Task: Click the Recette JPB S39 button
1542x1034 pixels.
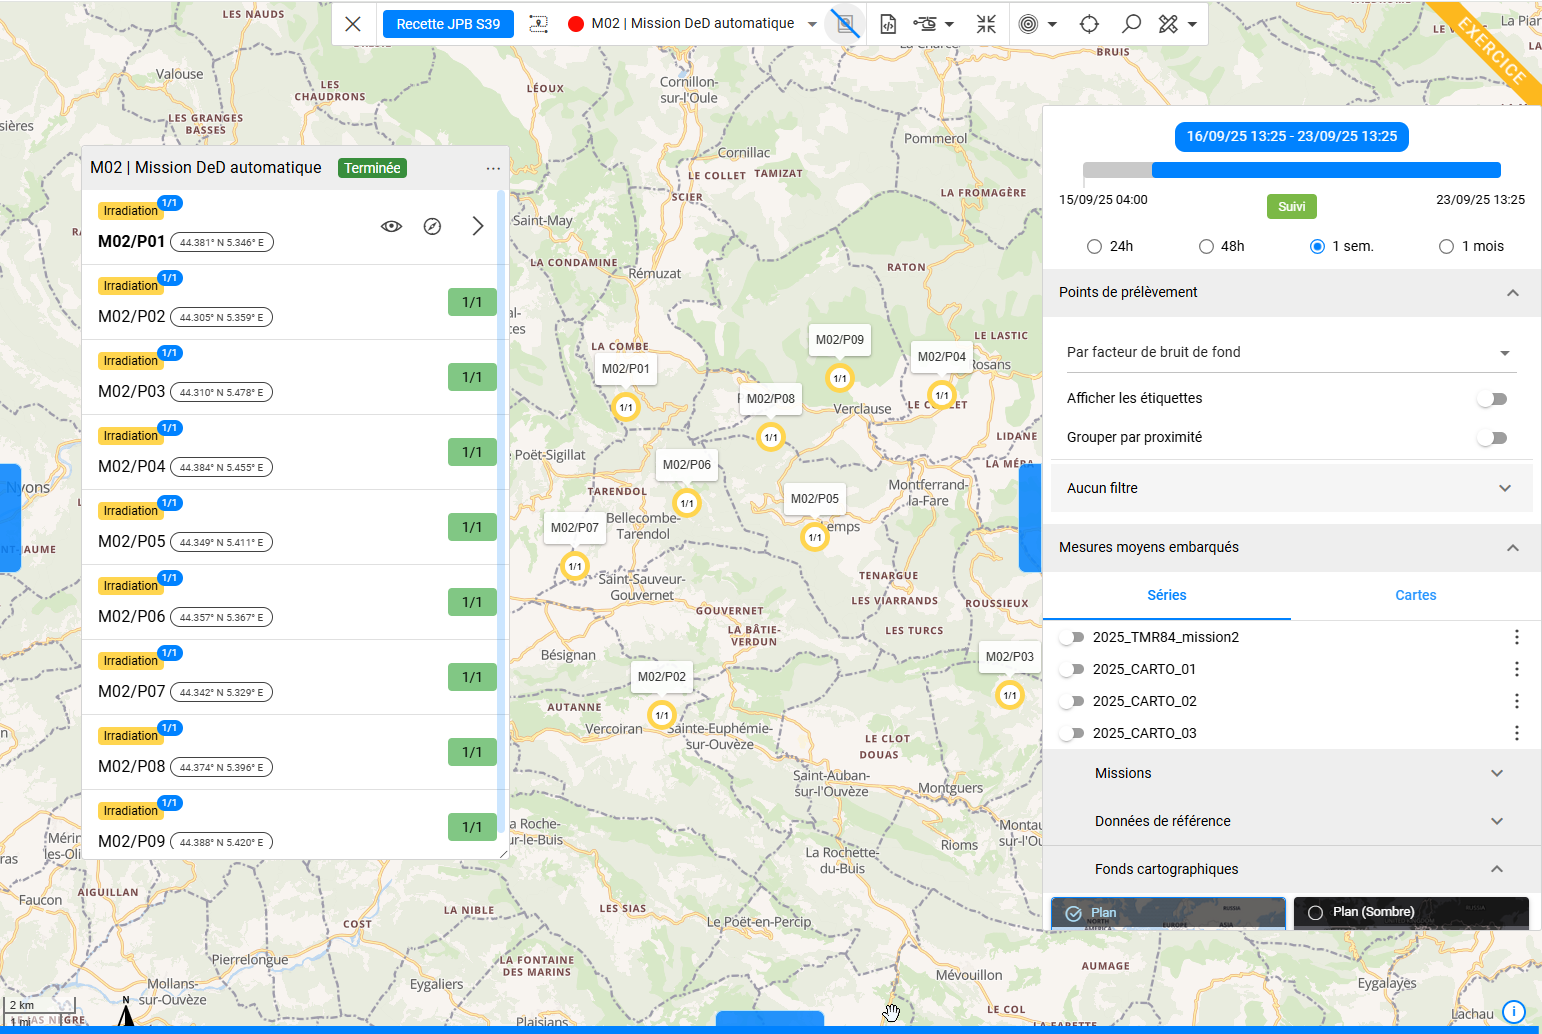Action: (x=448, y=24)
